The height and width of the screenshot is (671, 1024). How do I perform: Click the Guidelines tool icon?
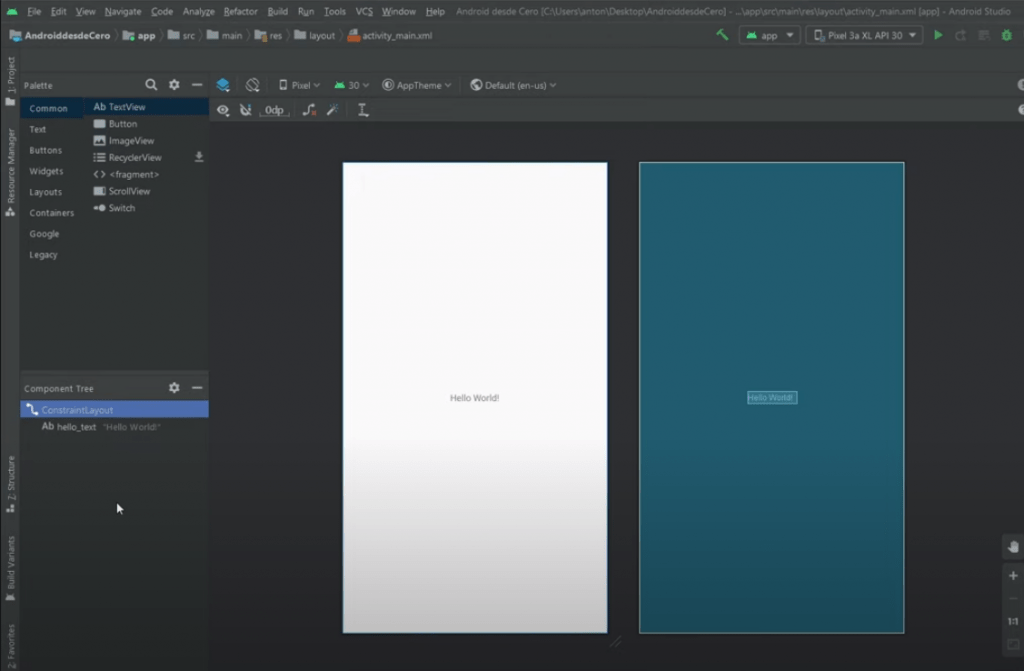[x=363, y=110]
